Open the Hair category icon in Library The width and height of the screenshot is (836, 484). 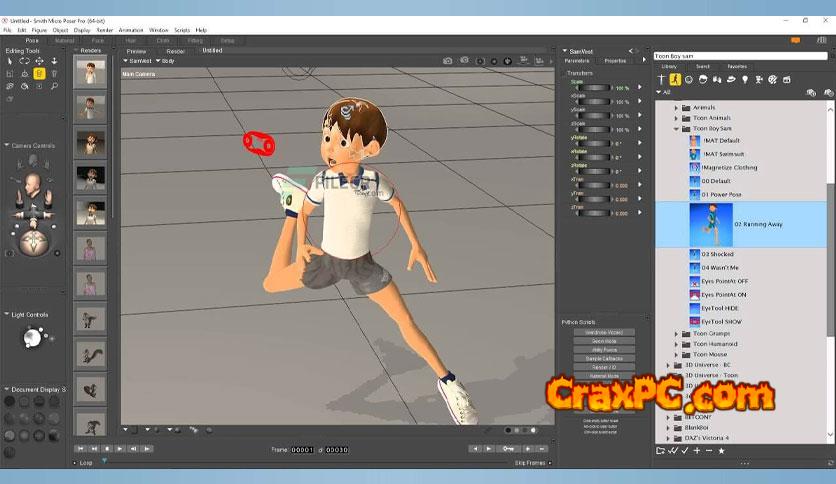(703, 79)
